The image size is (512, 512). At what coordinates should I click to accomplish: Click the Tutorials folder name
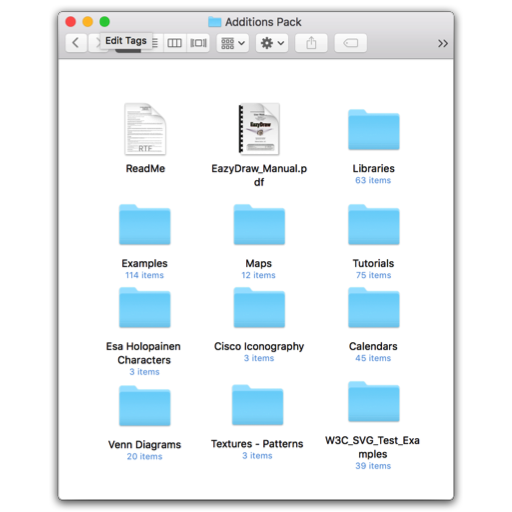tap(374, 263)
